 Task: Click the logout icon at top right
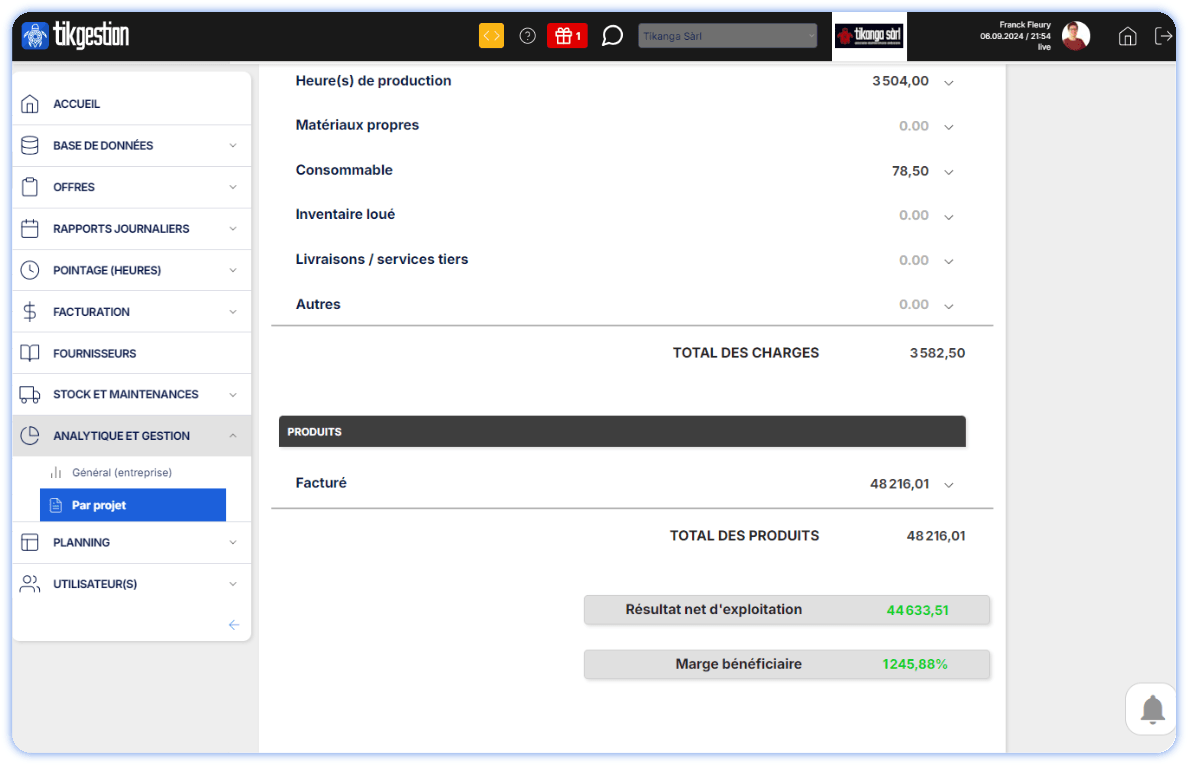pyautogui.click(x=1163, y=36)
